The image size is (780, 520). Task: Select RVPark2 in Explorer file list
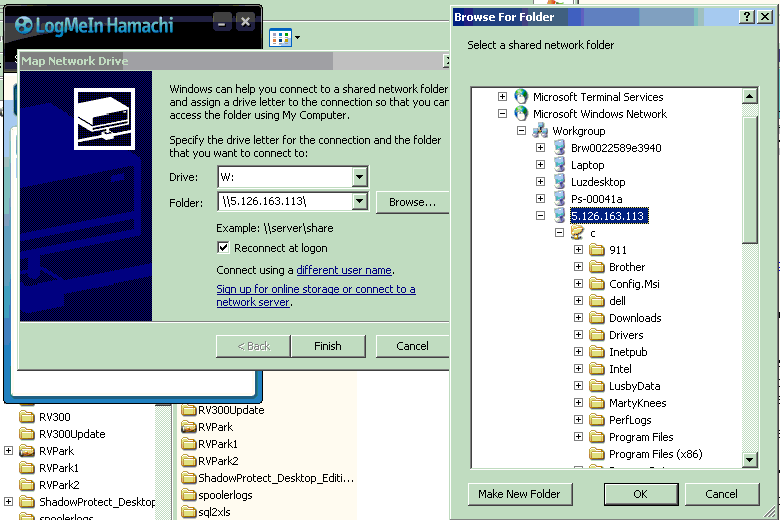218,461
